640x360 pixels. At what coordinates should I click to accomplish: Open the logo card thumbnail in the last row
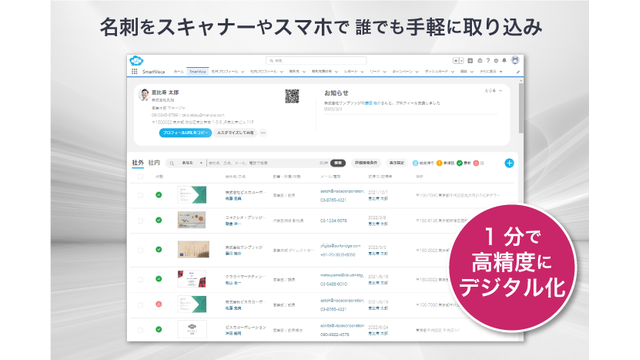tap(192, 329)
